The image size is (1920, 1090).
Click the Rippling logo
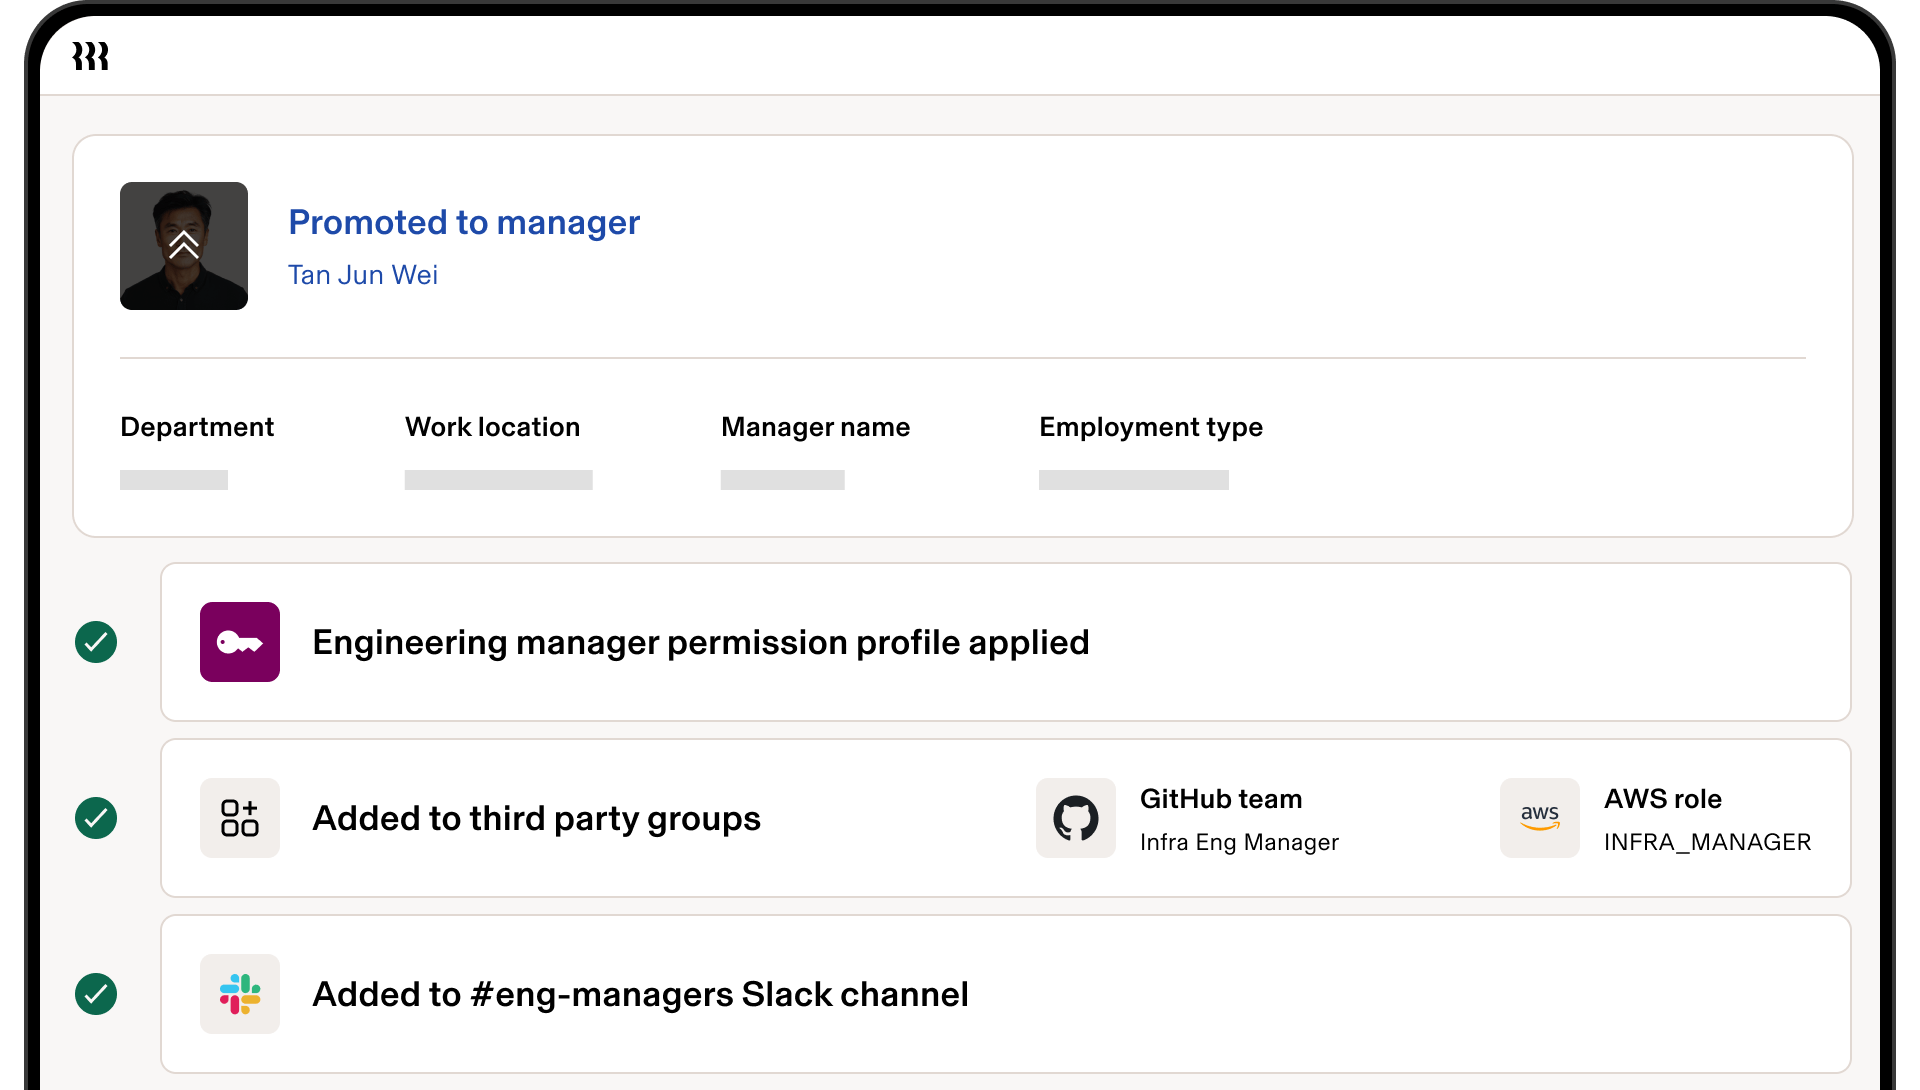pos(91,57)
